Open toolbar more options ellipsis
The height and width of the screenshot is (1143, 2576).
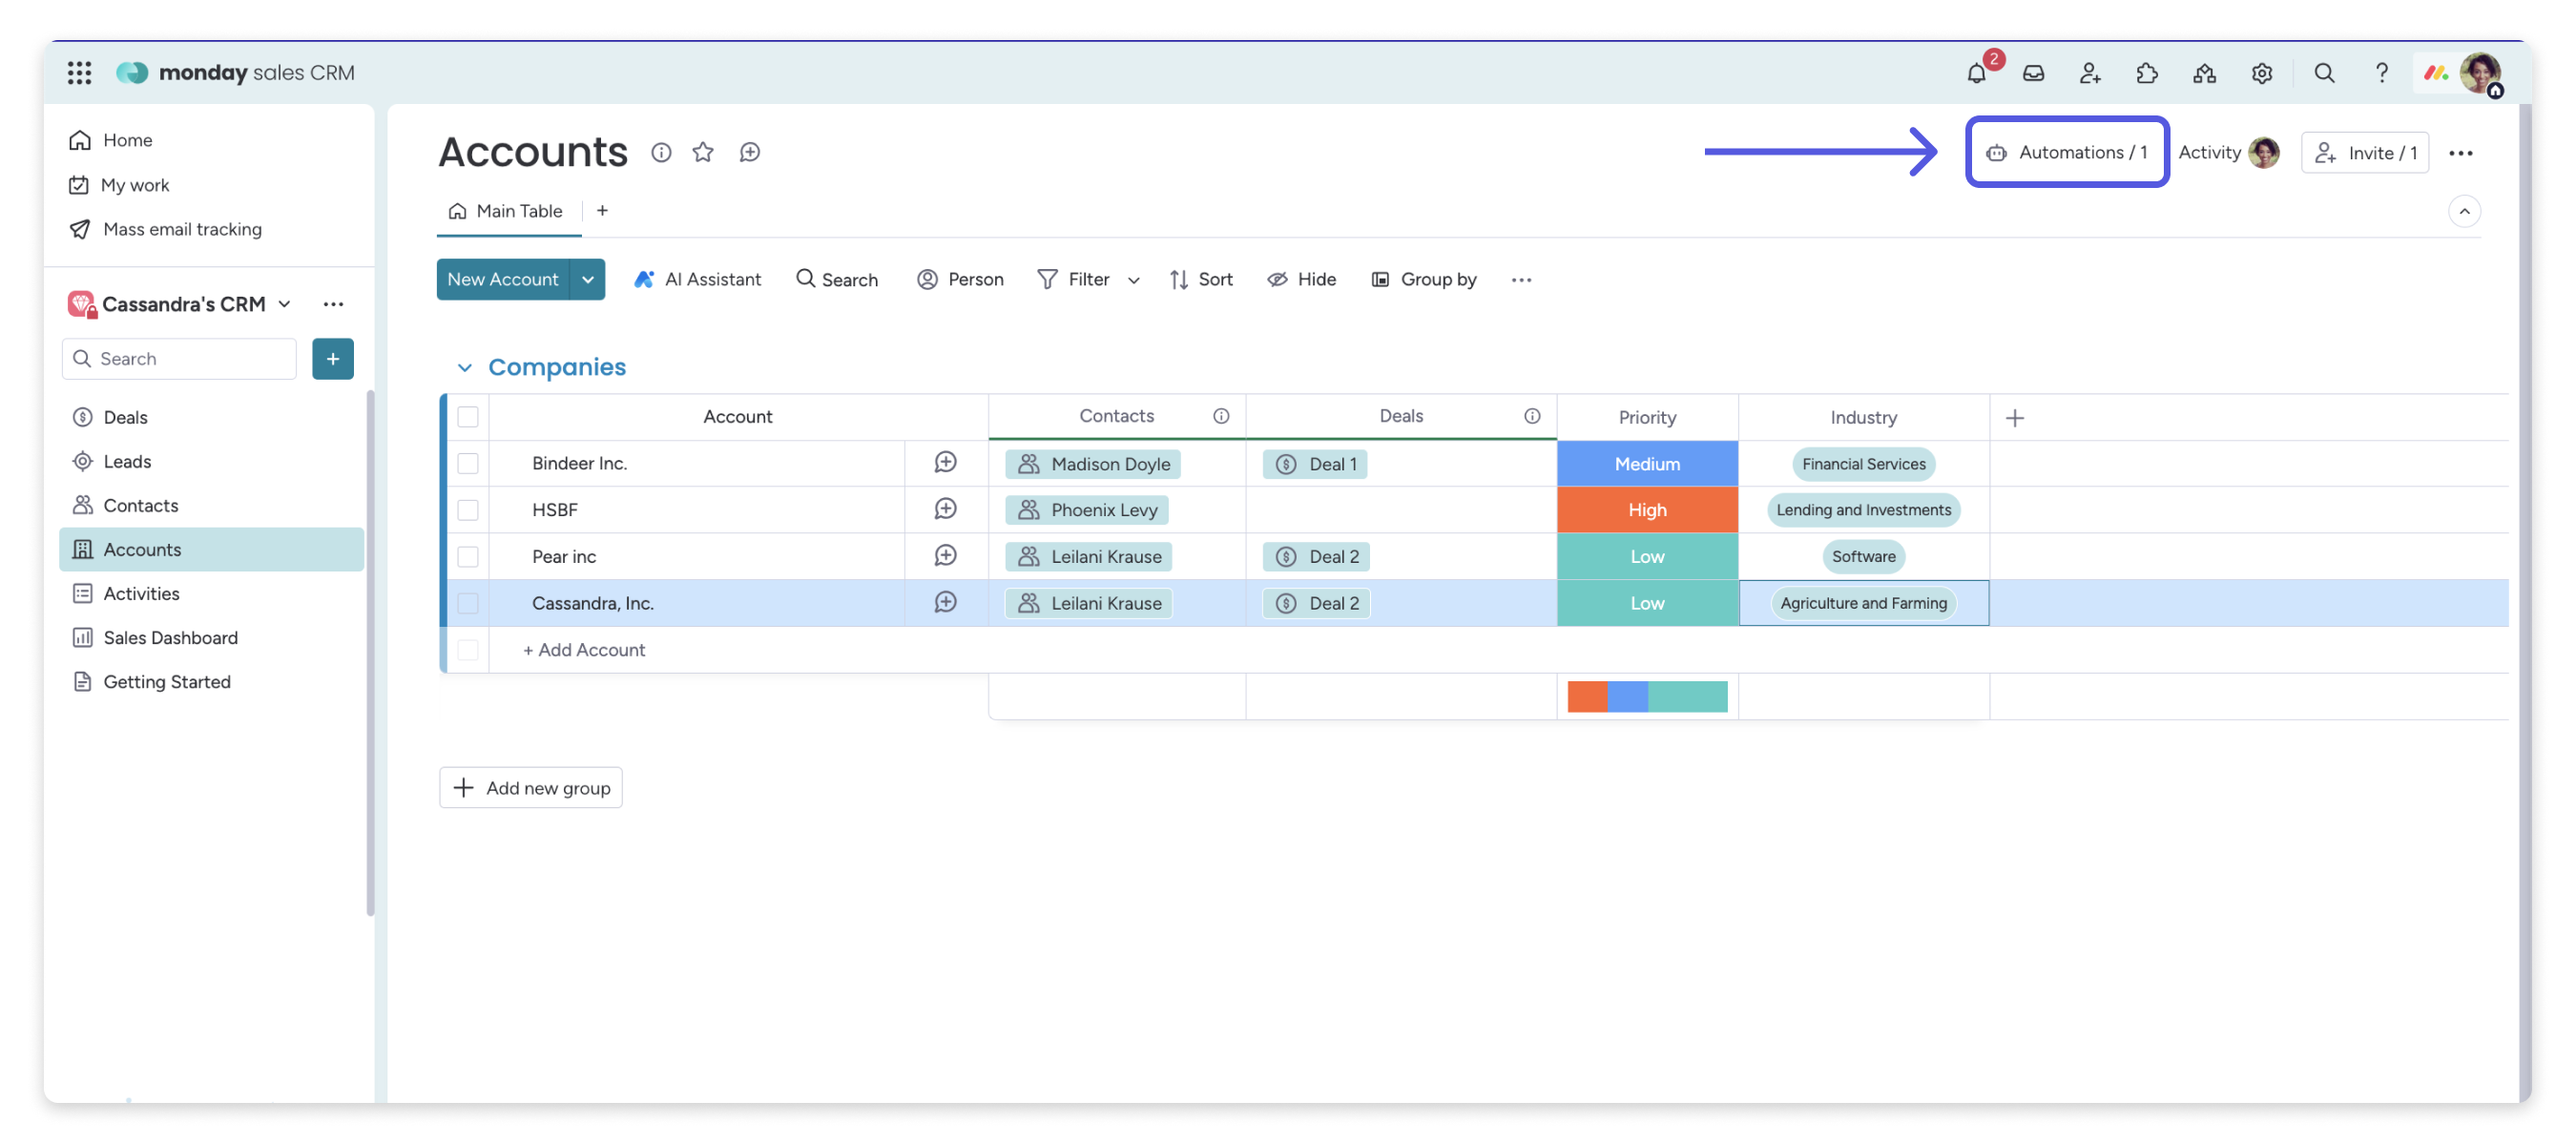click(x=1521, y=280)
